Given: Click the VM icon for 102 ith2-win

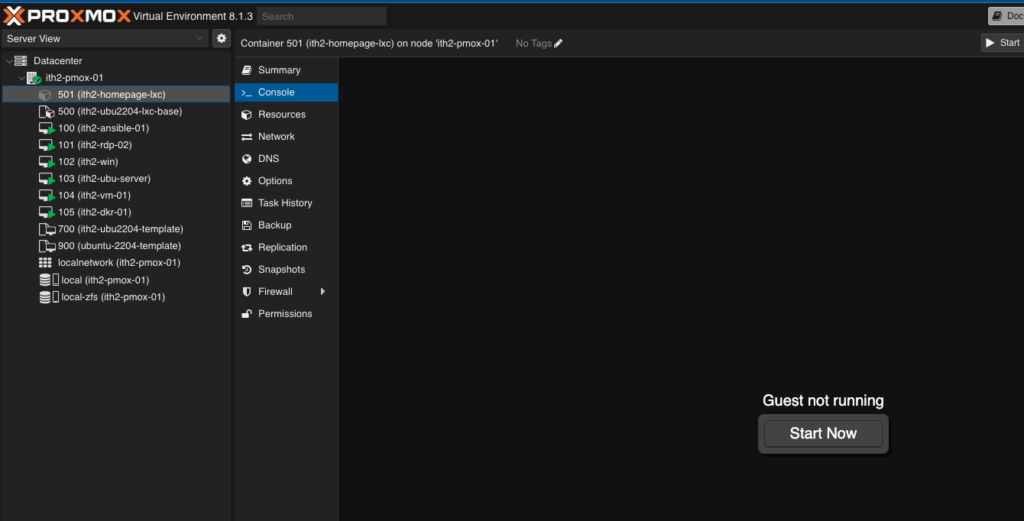Looking at the screenshot, I should tap(46, 162).
